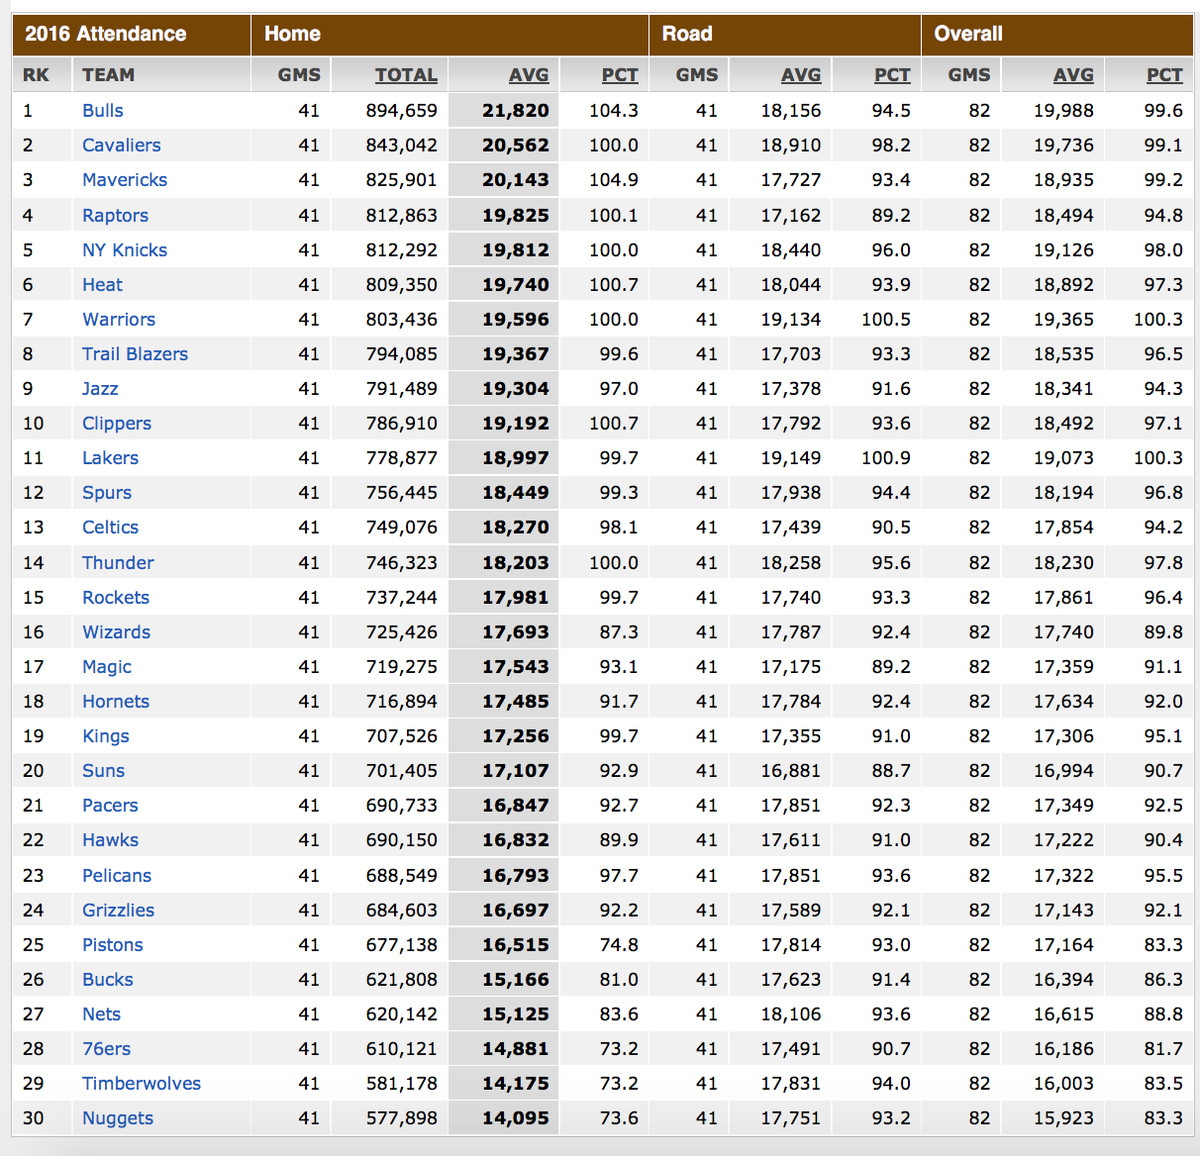Click the RK column header
Screen dimensions: 1200x1156
[x=36, y=75]
